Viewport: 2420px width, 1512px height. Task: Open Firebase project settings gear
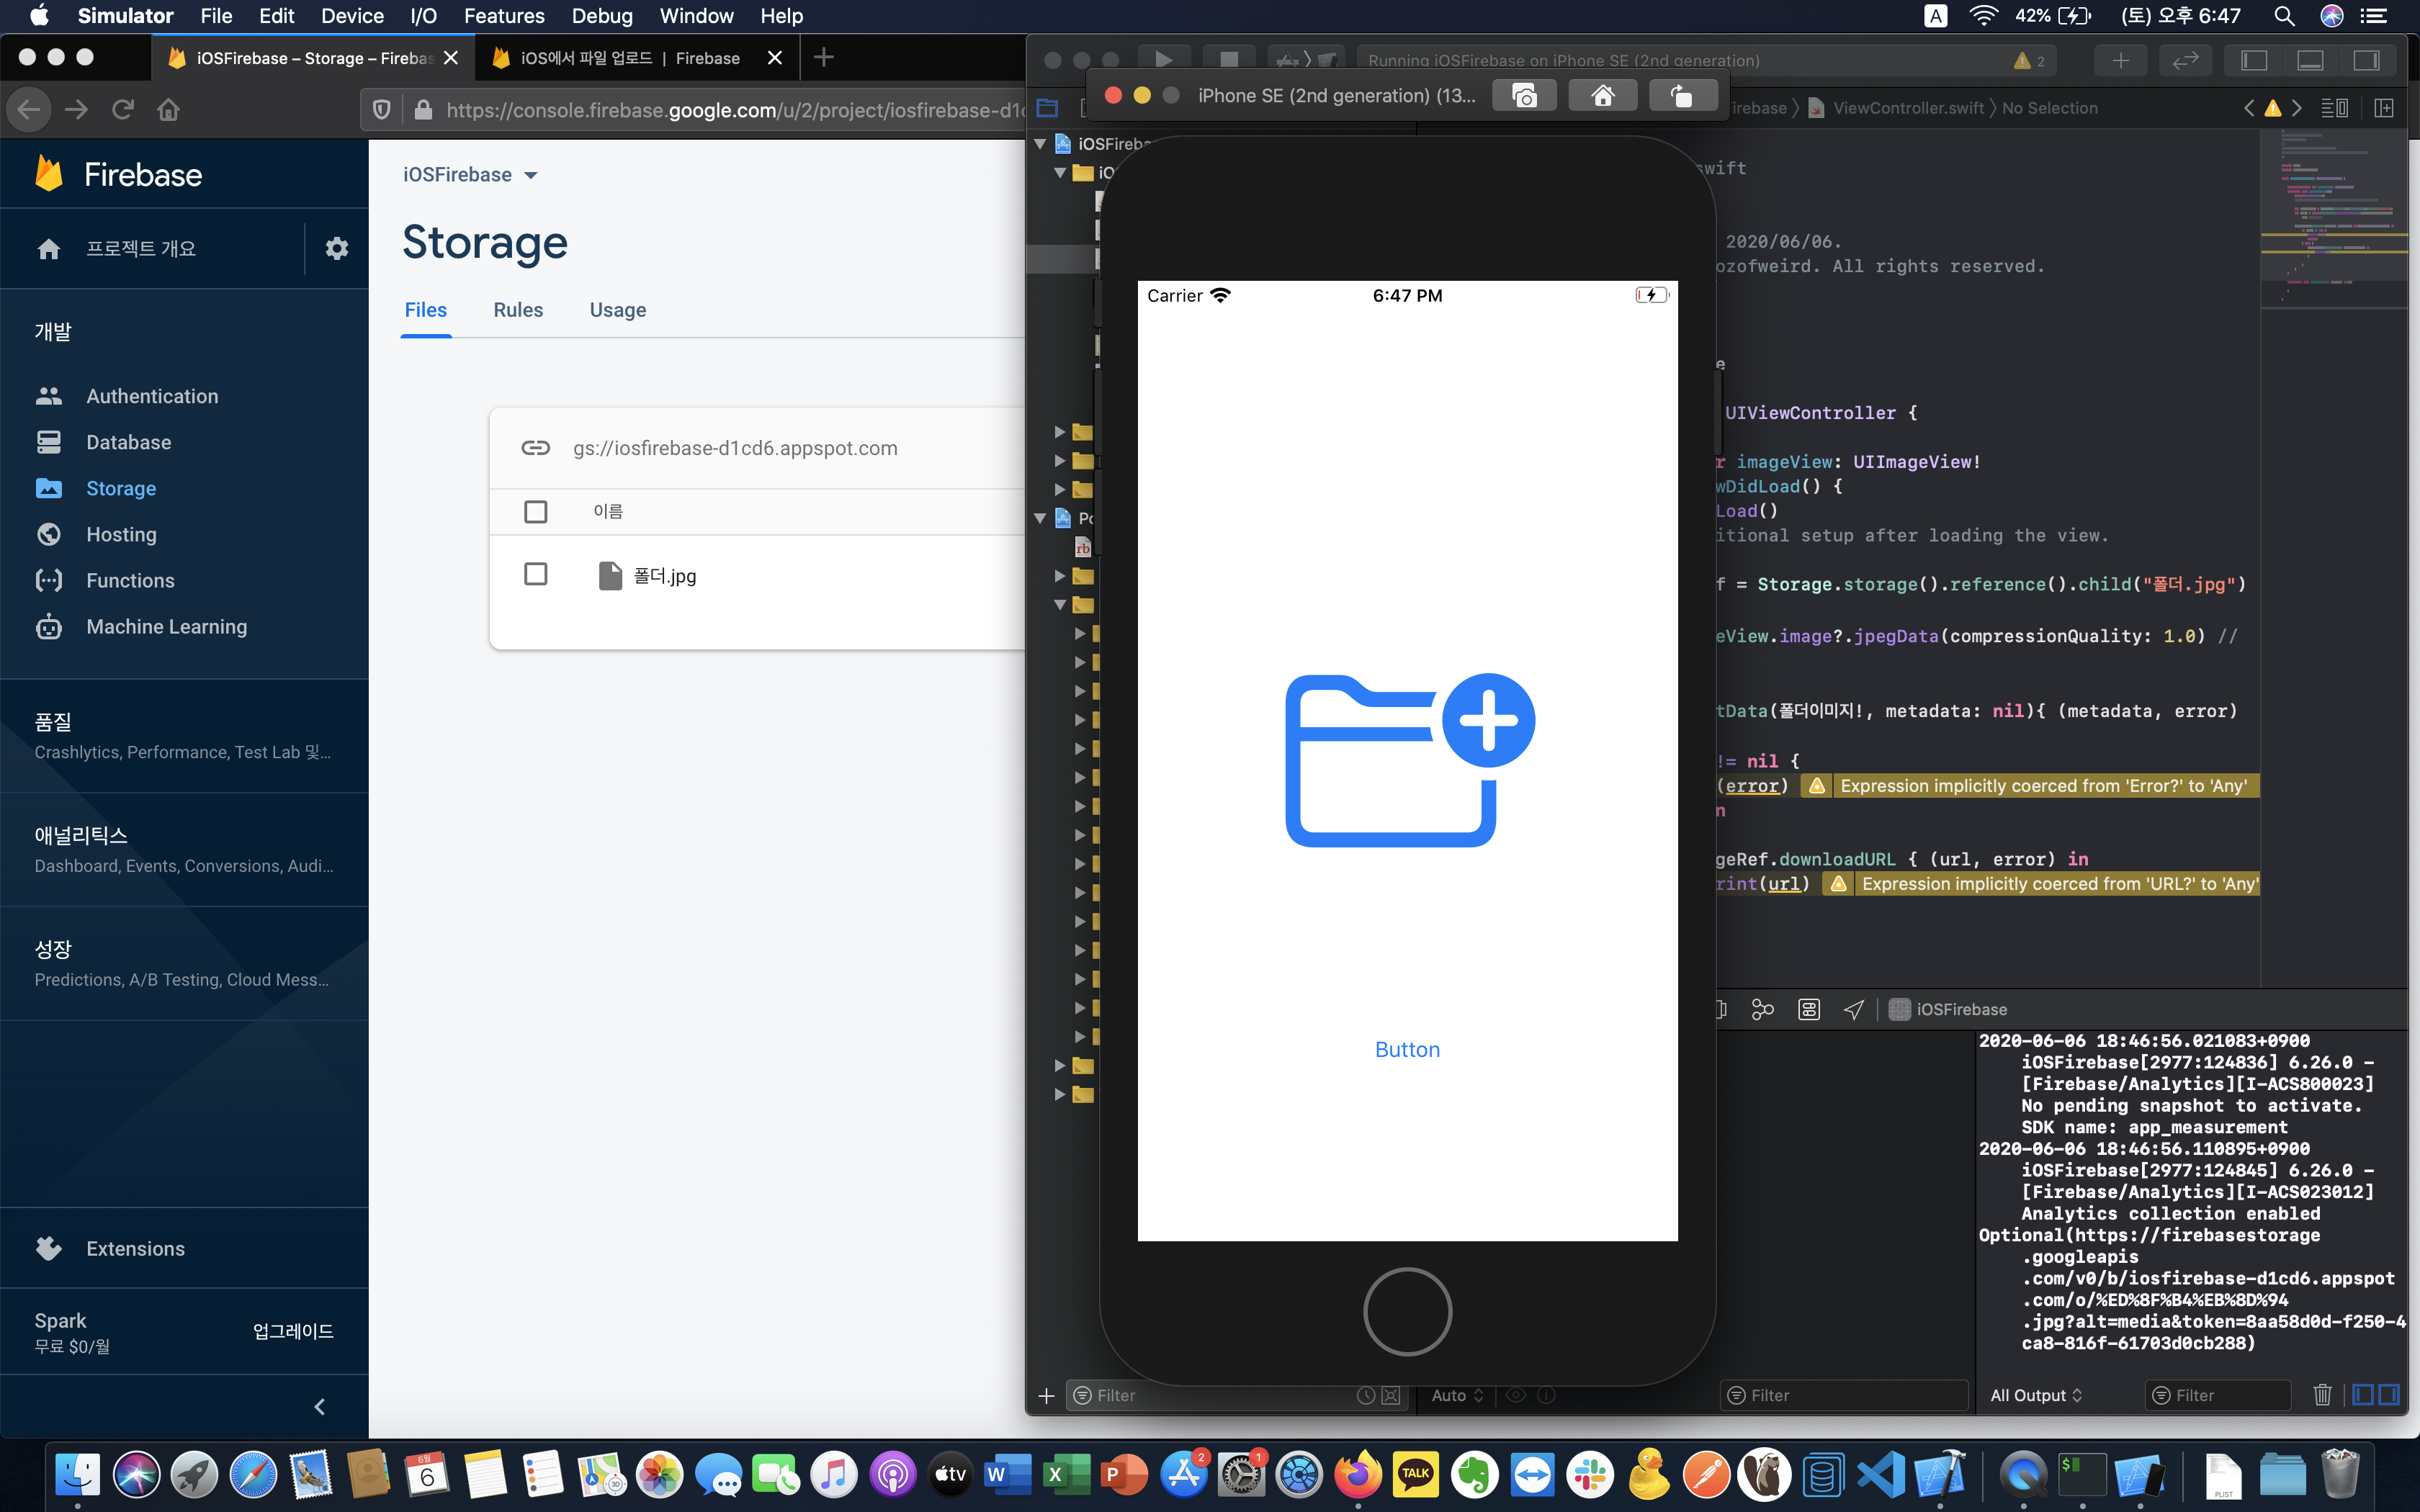[337, 248]
